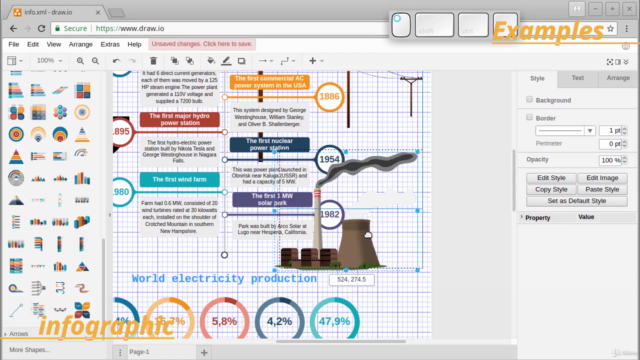Open the page options dots menu

120,352
